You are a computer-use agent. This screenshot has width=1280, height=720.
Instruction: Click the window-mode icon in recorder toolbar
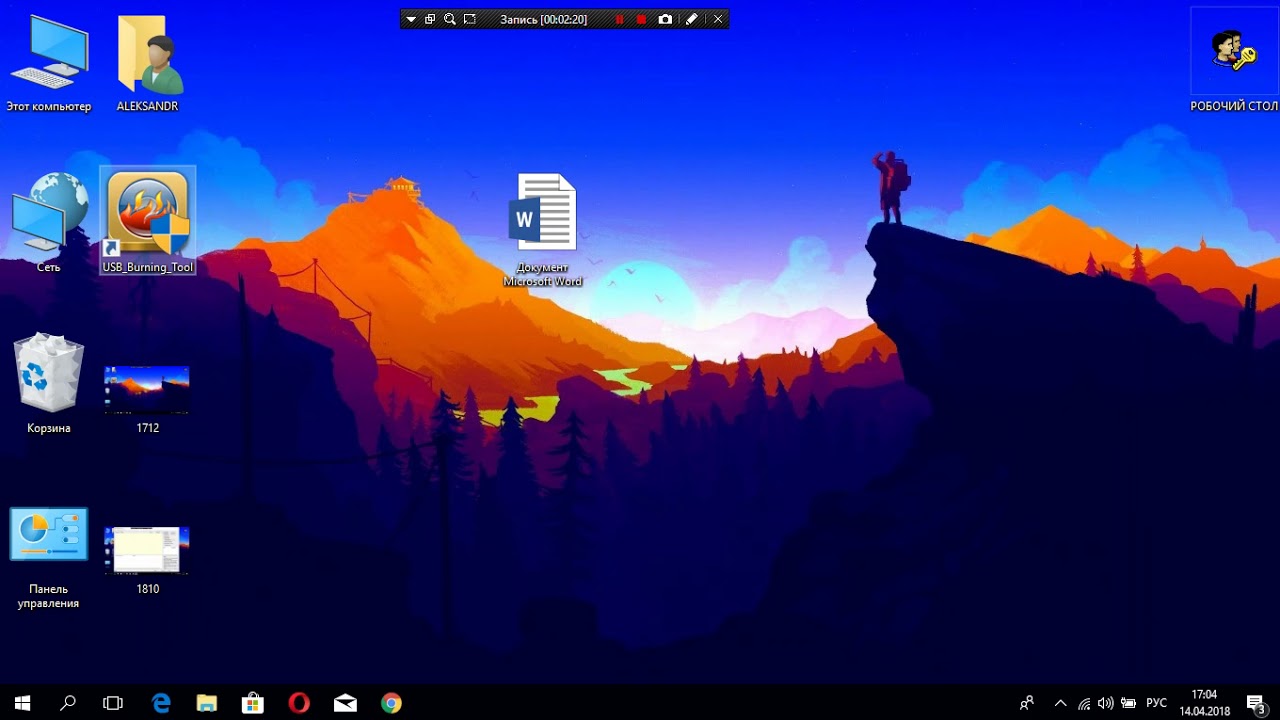(x=430, y=19)
